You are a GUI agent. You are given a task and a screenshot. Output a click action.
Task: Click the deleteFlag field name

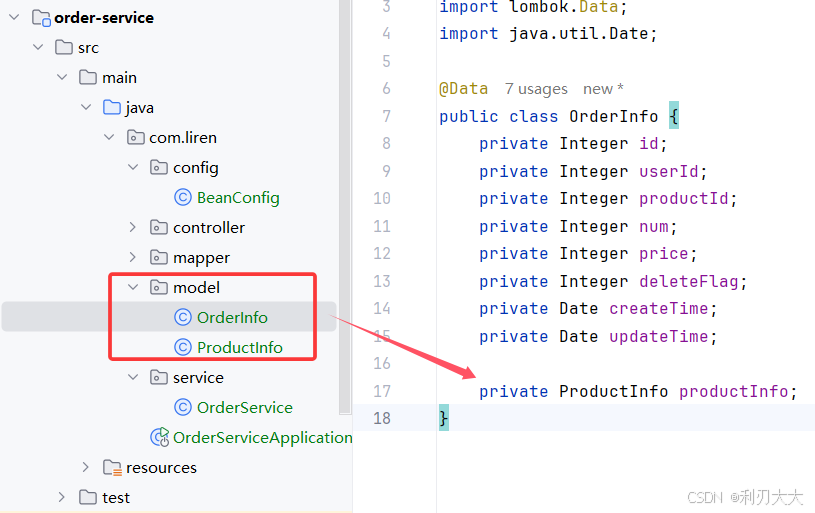click(x=689, y=282)
